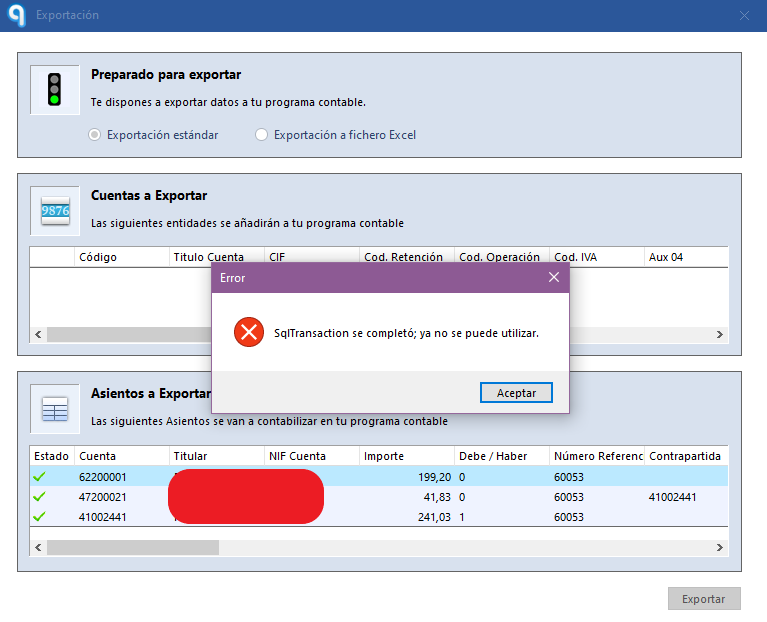Select Exportación estándar radio option
This screenshot has width=767, height=622.
[94, 134]
